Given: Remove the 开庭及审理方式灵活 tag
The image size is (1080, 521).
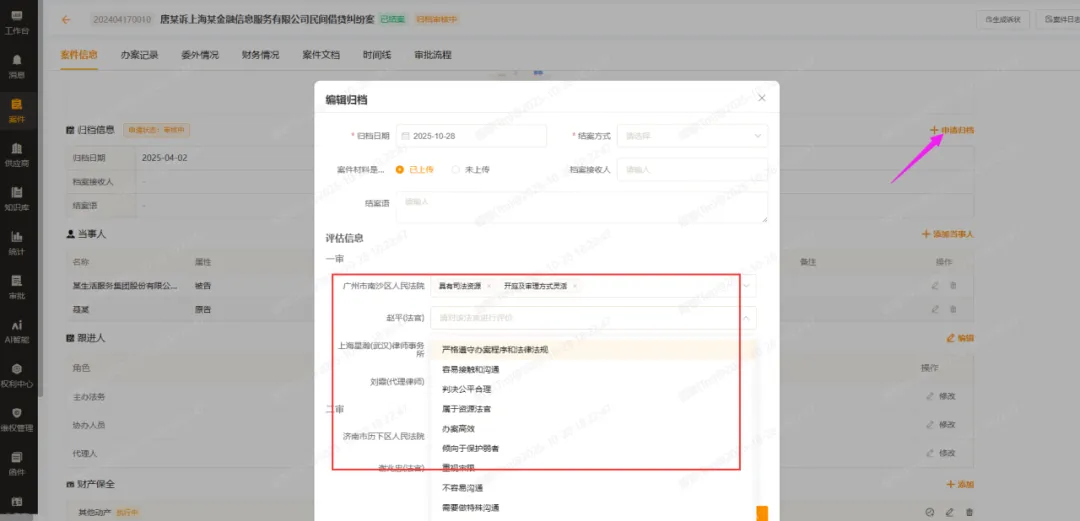Looking at the screenshot, I should coord(574,285).
